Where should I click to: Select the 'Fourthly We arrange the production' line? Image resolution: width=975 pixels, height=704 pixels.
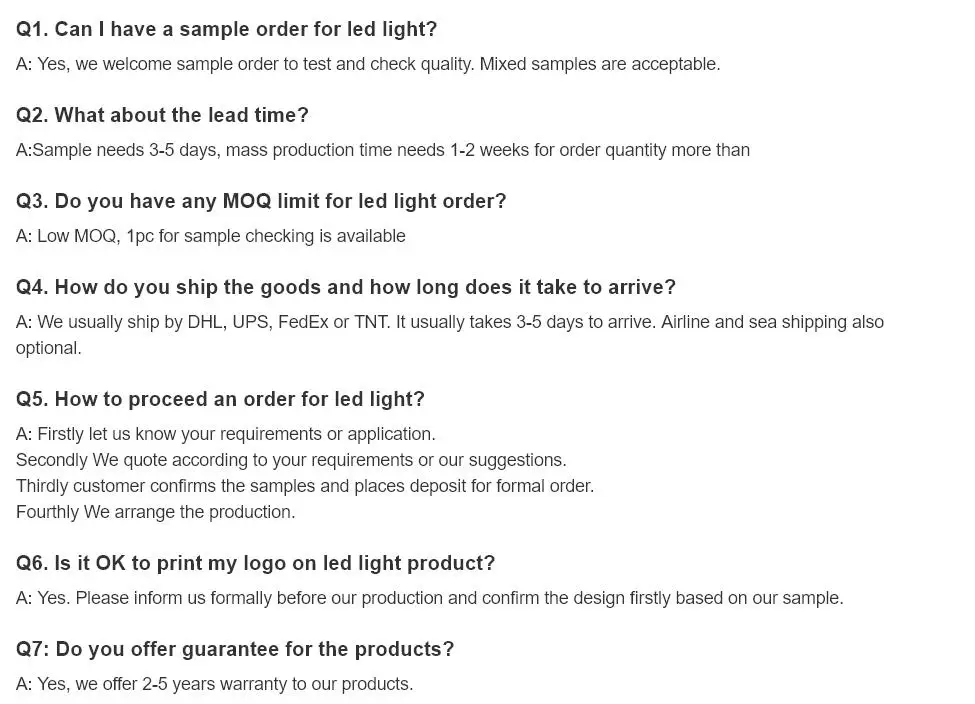155,512
